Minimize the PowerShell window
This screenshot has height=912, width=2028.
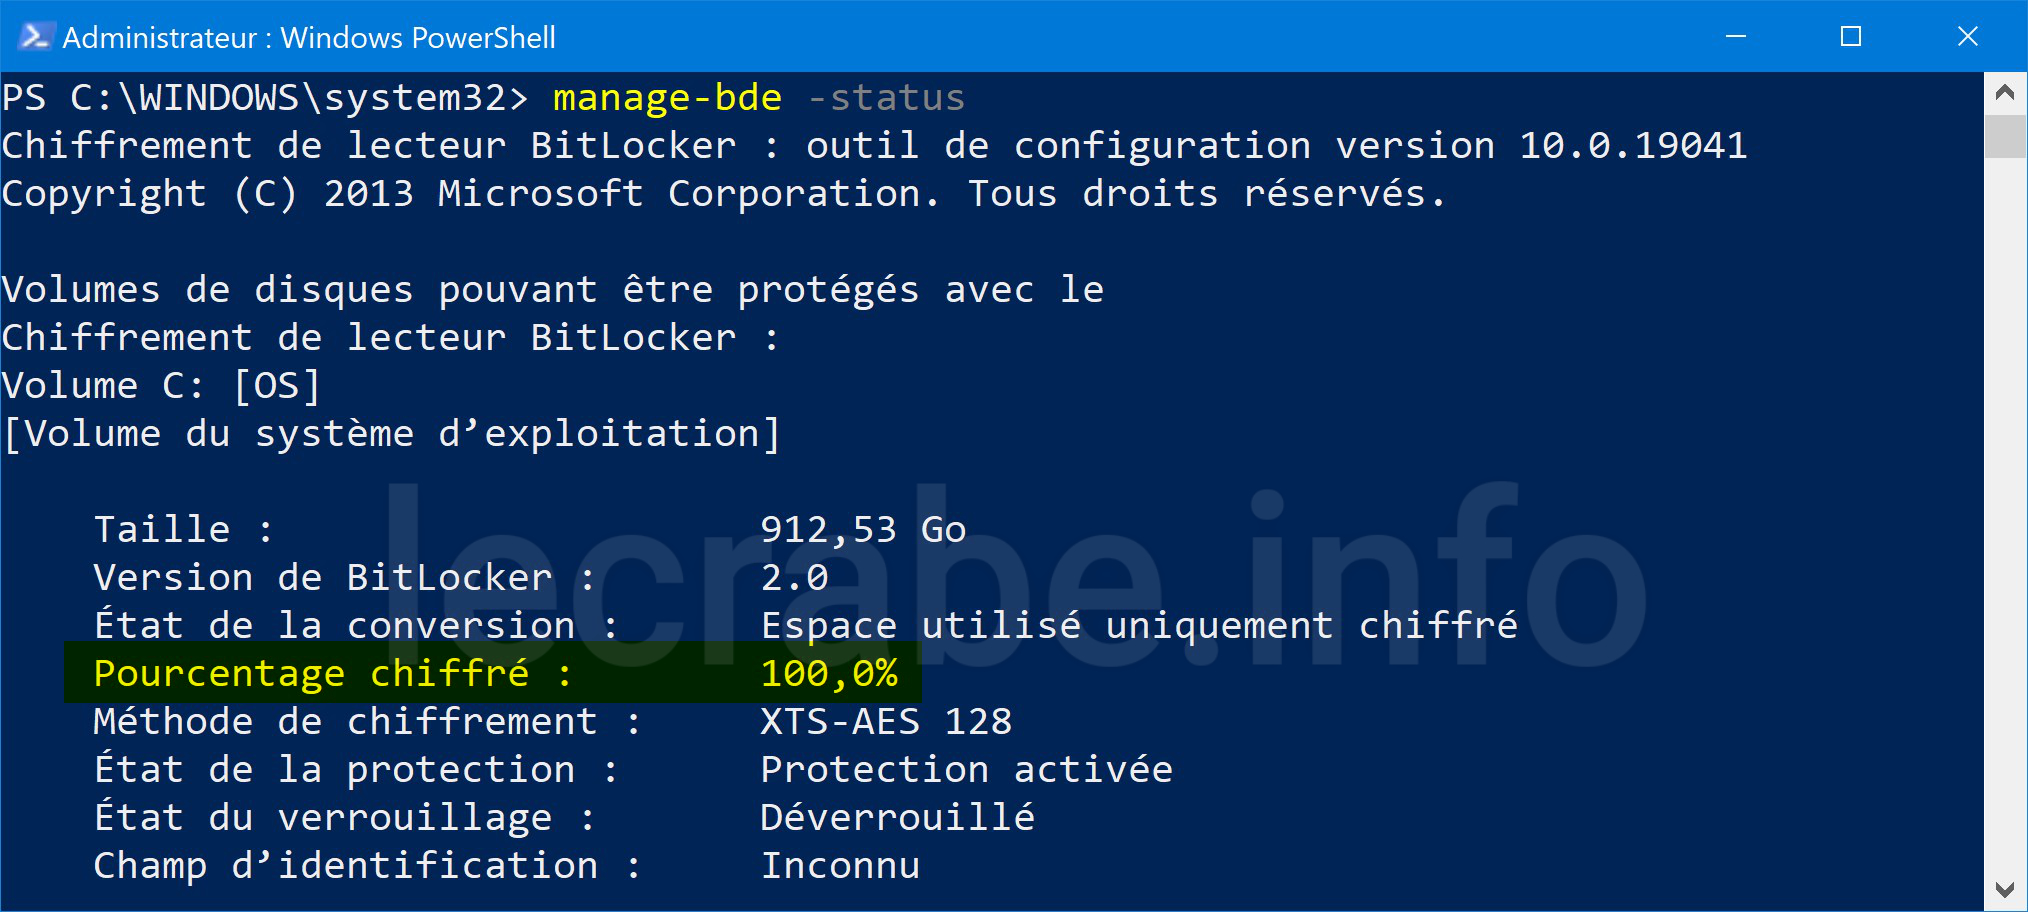pos(1736,37)
